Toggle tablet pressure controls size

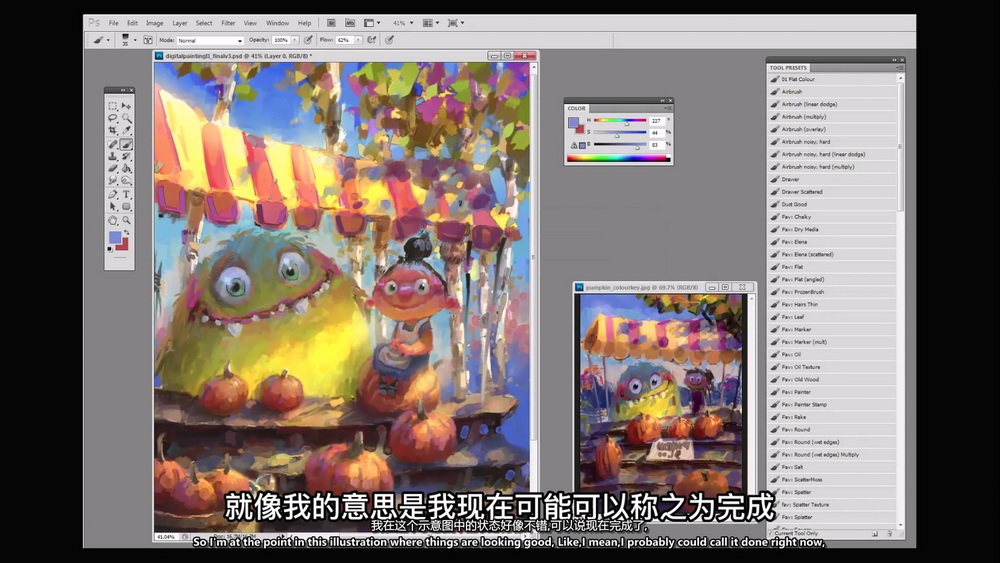coord(389,40)
